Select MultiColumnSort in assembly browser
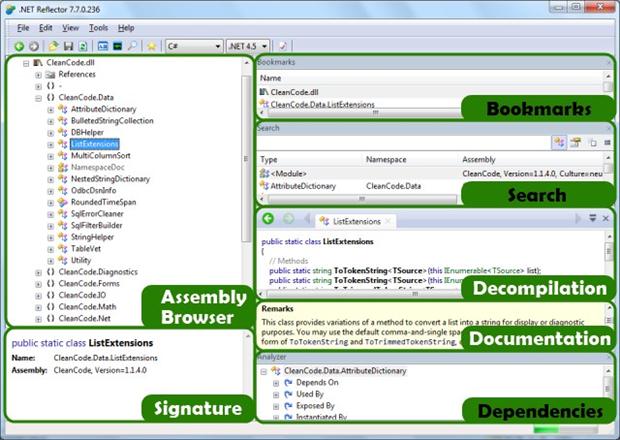Viewport: 620px width, 440px height. tap(101, 155)
